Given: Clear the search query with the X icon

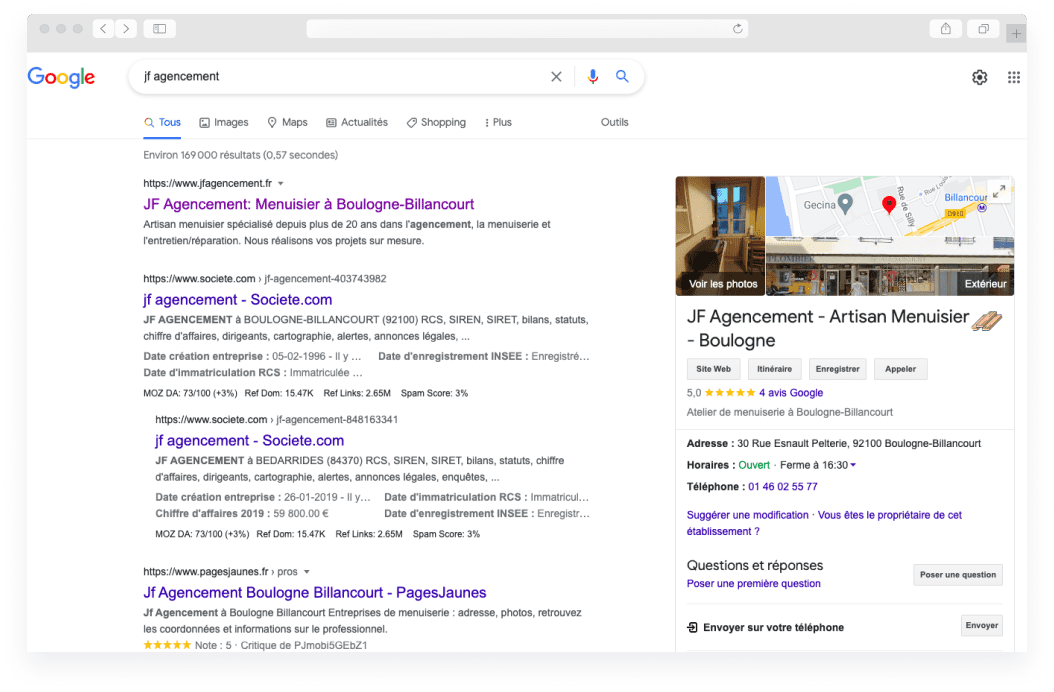Looking at the screenshot, I should (556, 77).
